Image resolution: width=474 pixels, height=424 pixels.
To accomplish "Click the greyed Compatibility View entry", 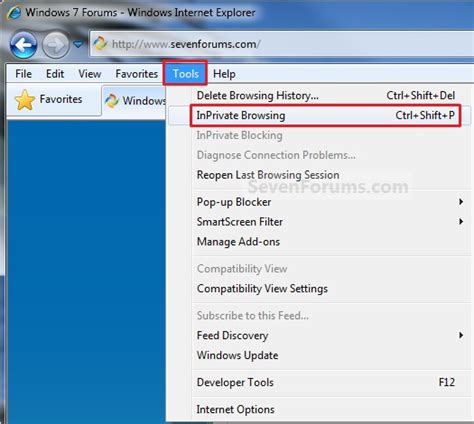I will 320,269.
